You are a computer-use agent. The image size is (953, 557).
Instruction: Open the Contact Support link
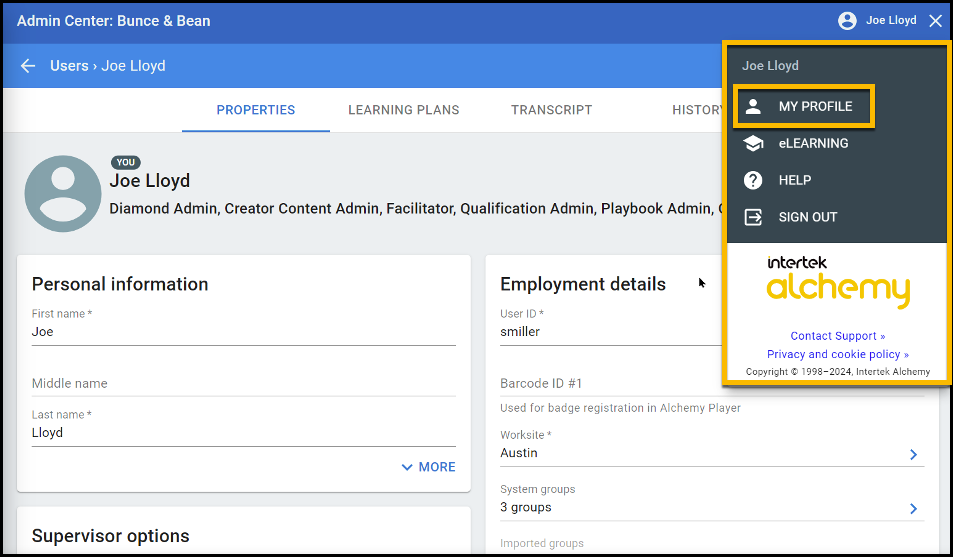tap(837, 336)
